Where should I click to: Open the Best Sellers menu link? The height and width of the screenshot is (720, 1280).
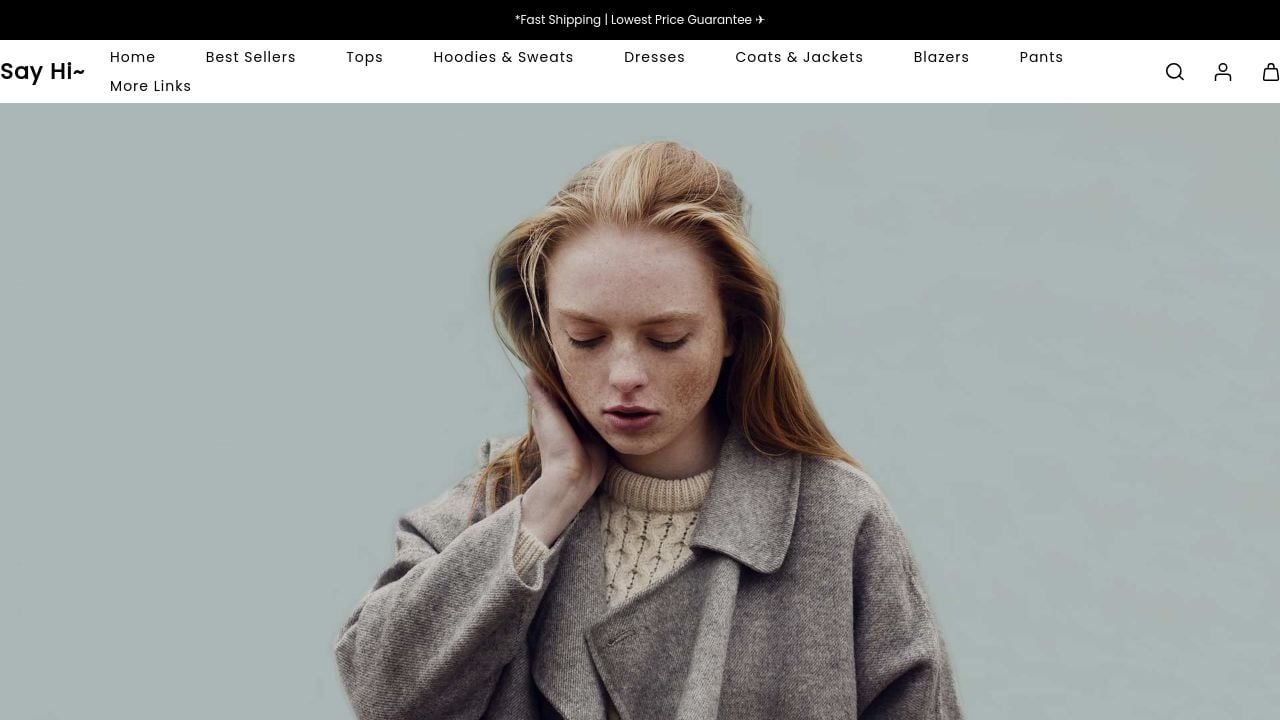[x=251, y=57]
